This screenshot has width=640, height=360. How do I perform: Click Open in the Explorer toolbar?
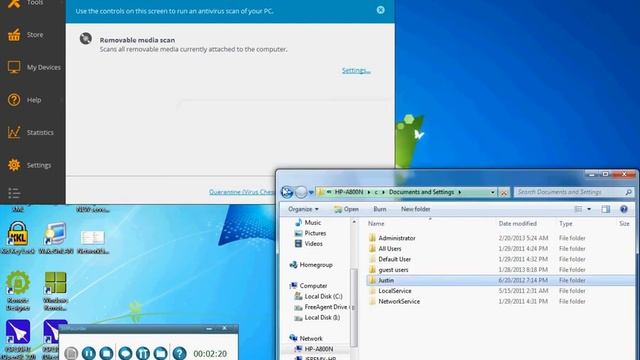[347, 209]
